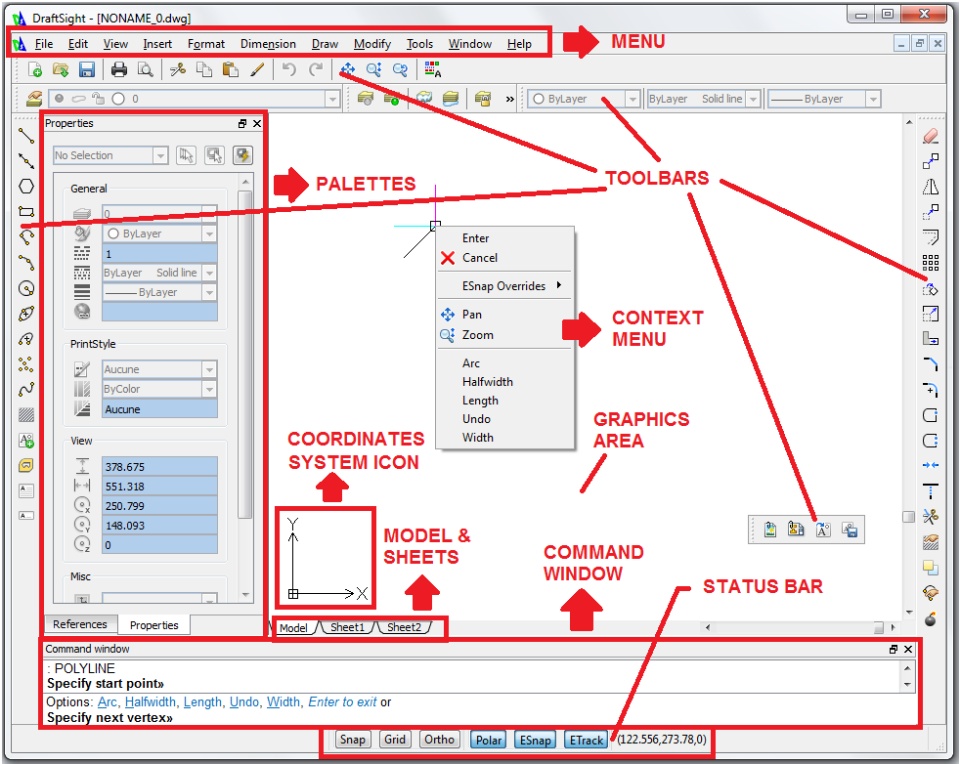Expand the toolbar overflow chevron
The width and height of the screenshot is (960, 764).
click(509, 99)
